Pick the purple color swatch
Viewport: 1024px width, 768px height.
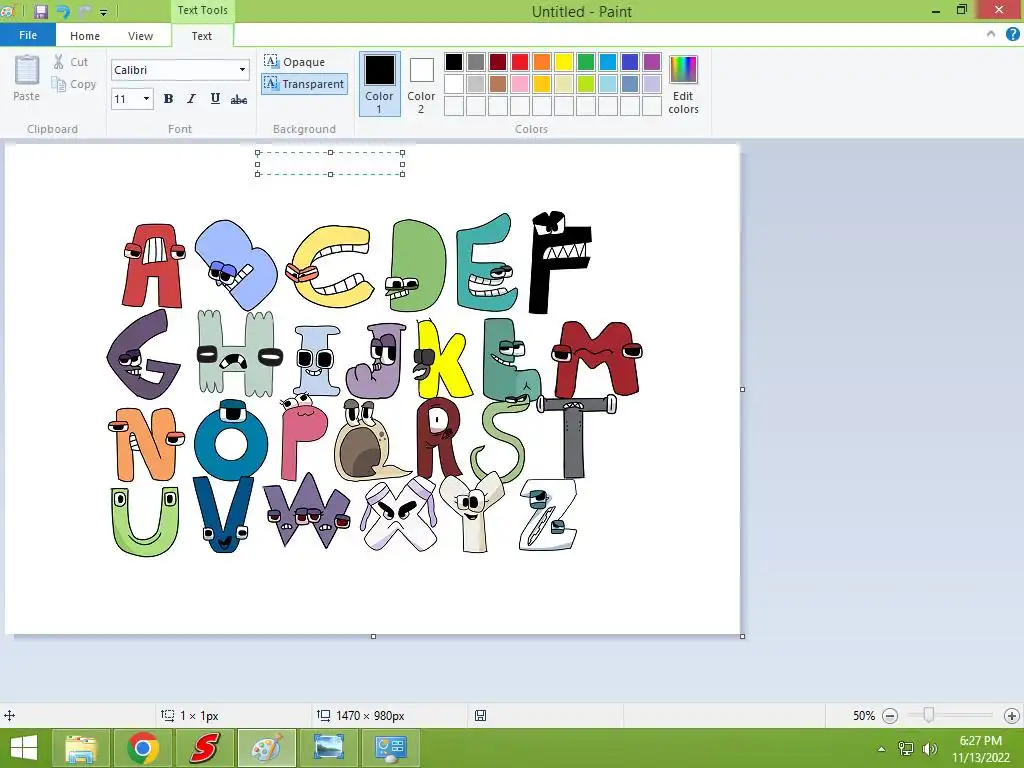click(x=652, y=62)
